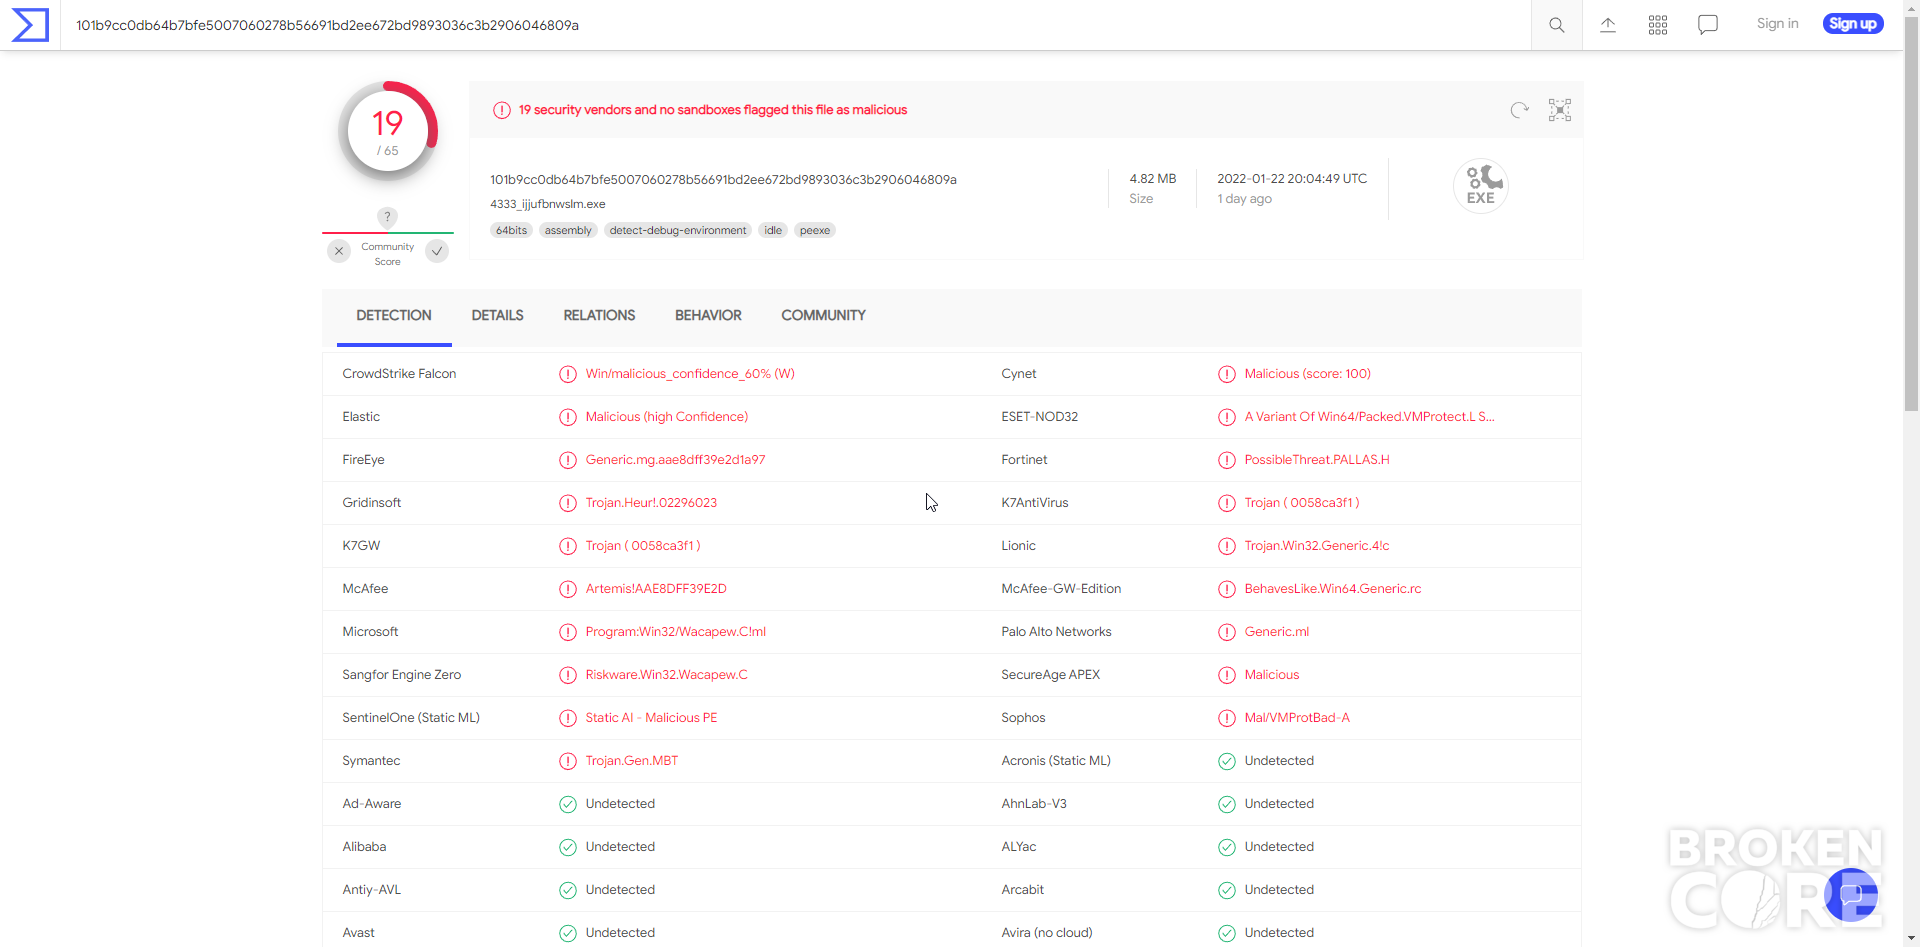Open the apps grid icon
The image size is (1920, 947).
pos(1658,25)
